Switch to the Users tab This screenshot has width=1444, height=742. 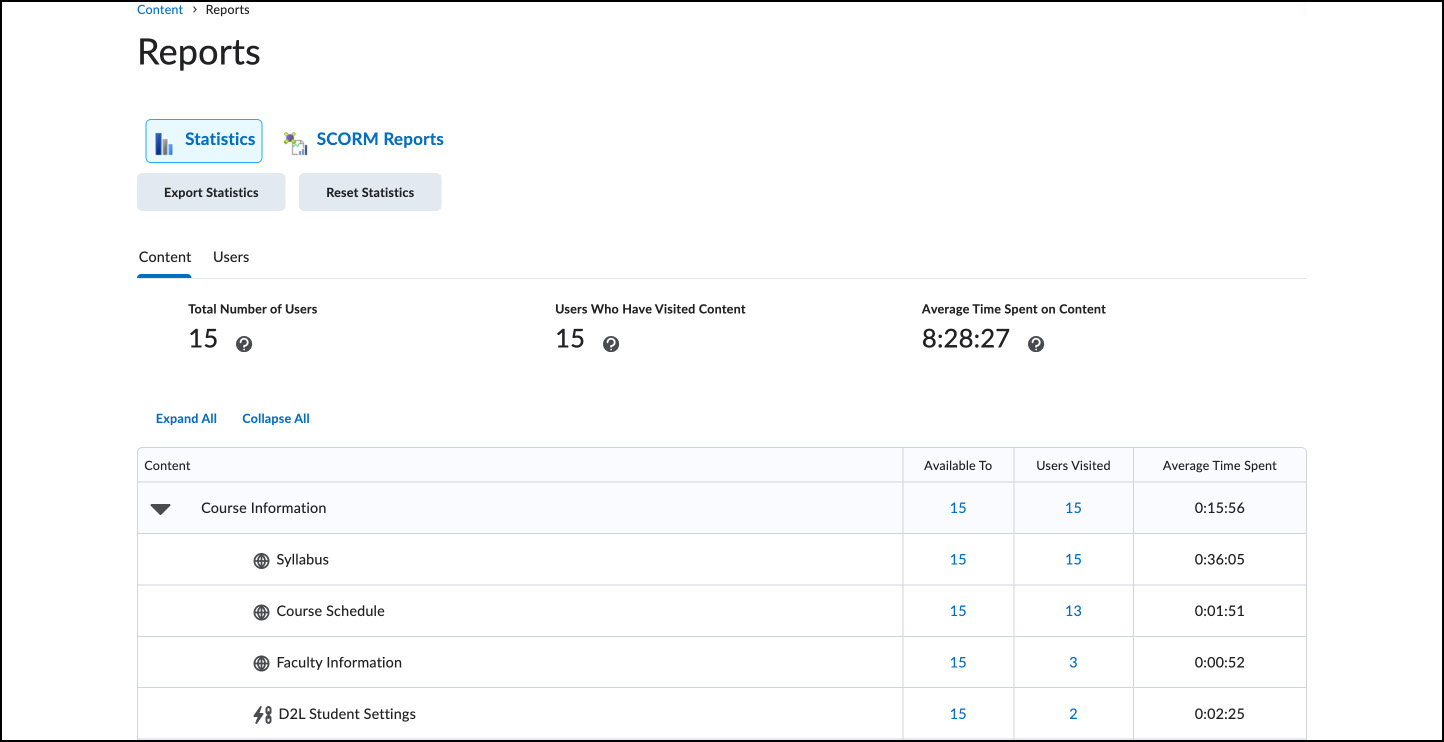231,257
